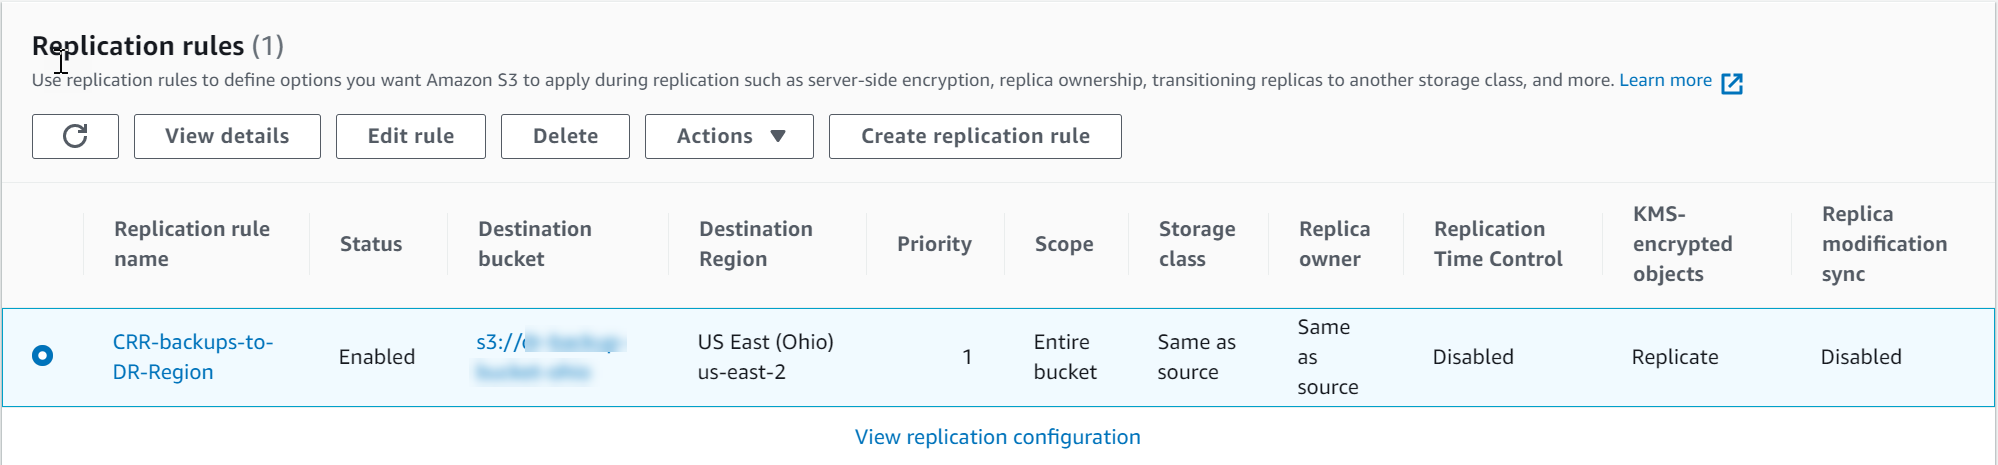Click the Status column header
Screen dimensions: 1998x465
[x=371, y=244]
